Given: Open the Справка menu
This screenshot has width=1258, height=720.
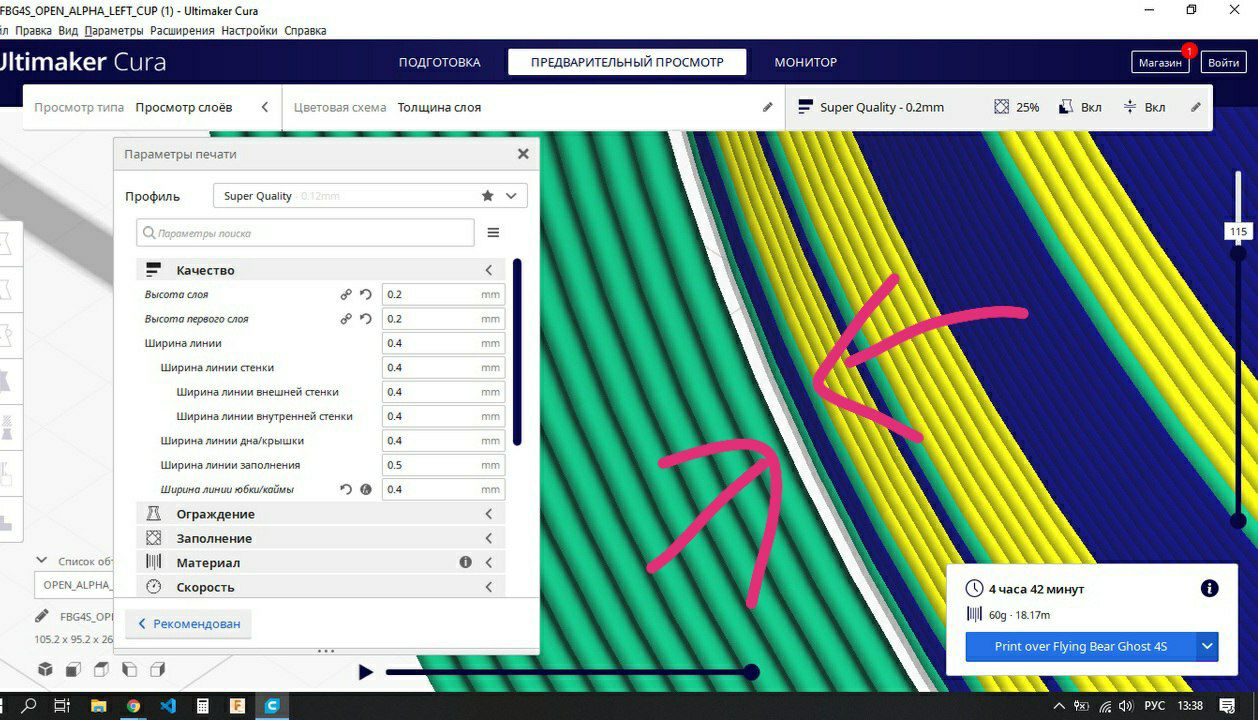Looking at the screenshot, I should pos(305,31).
